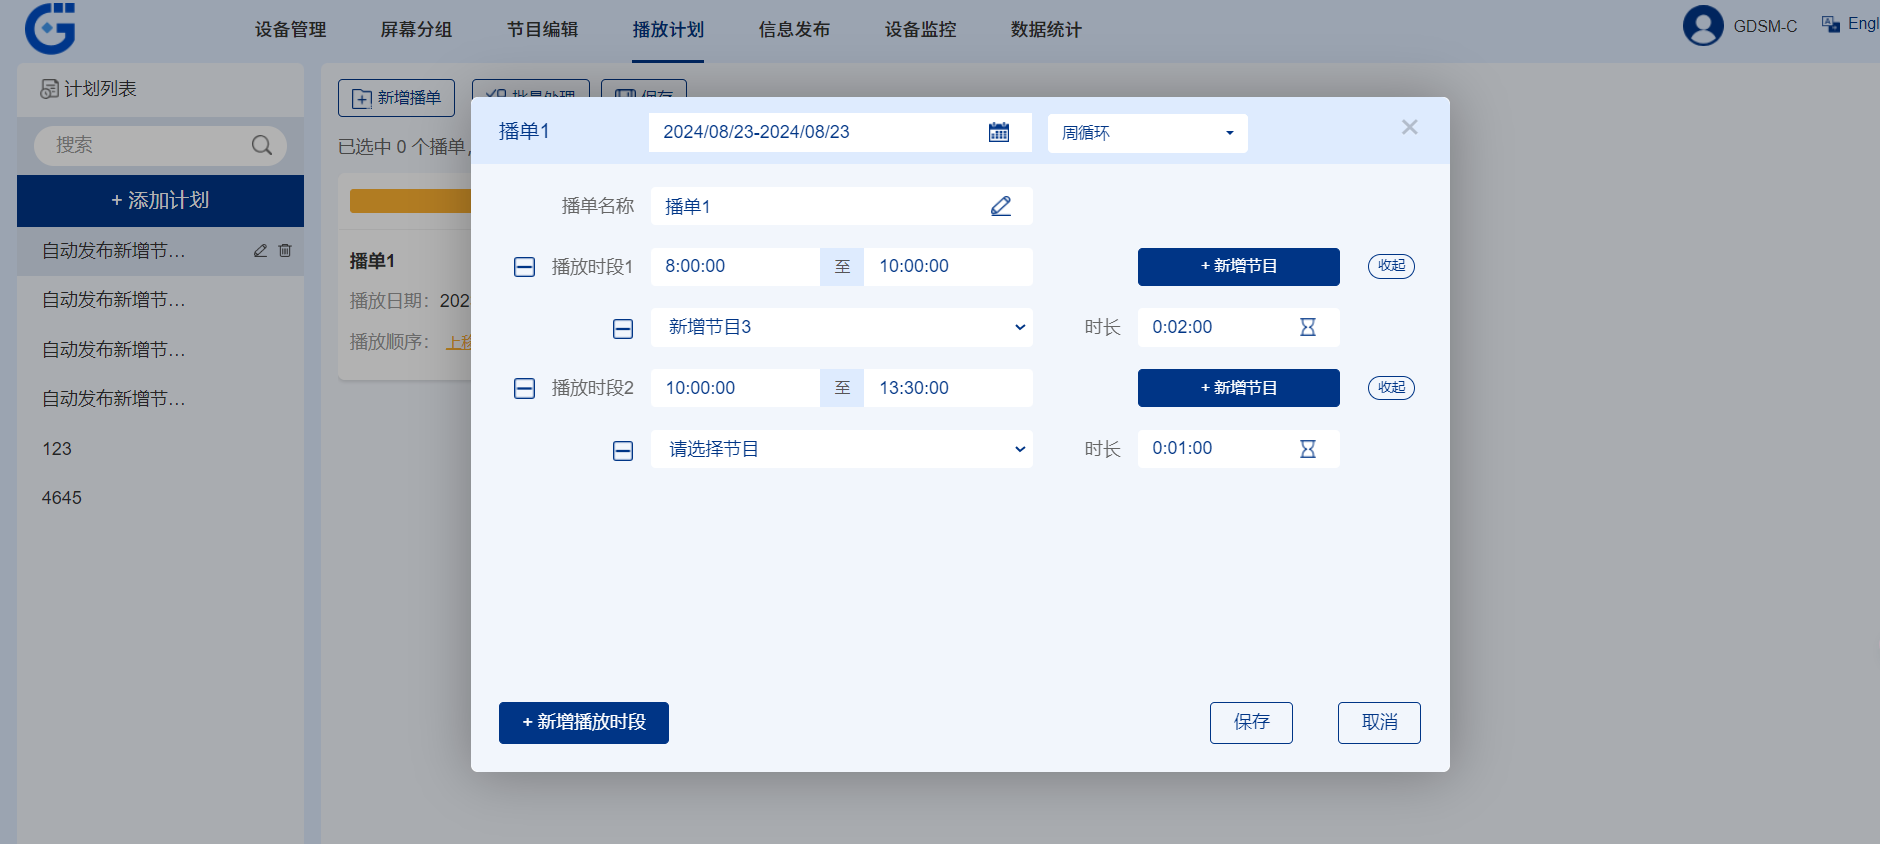The image size is (1880, 844).
Task: Remove 播放时段2 with its minus box
Action: (524, 388)
